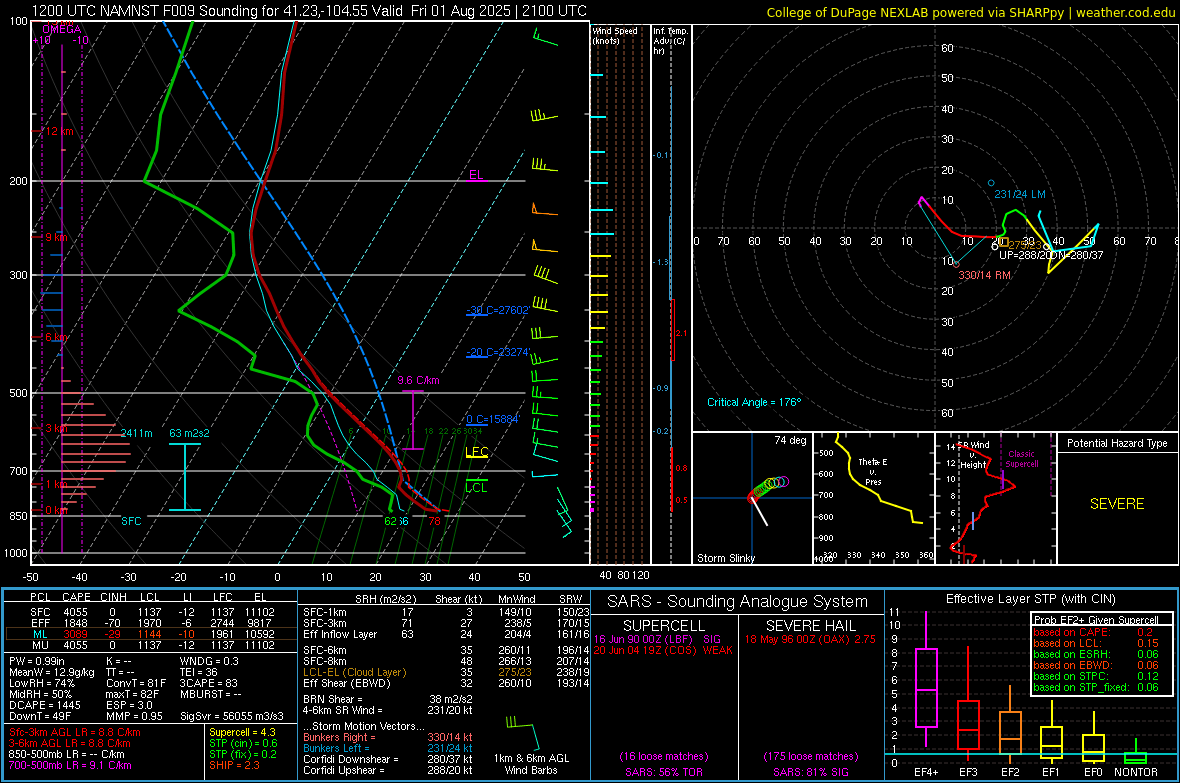Click the green NONTOR box in the STP plot

[x=1135, y=757]
